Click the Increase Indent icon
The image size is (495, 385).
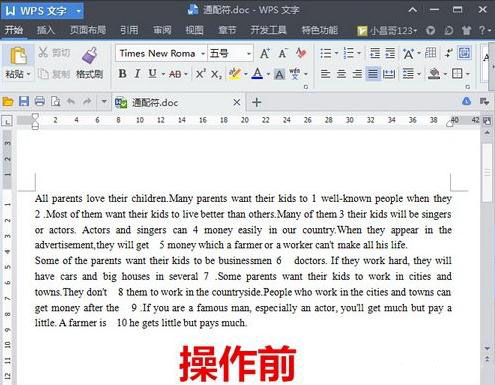click(390, 53)
